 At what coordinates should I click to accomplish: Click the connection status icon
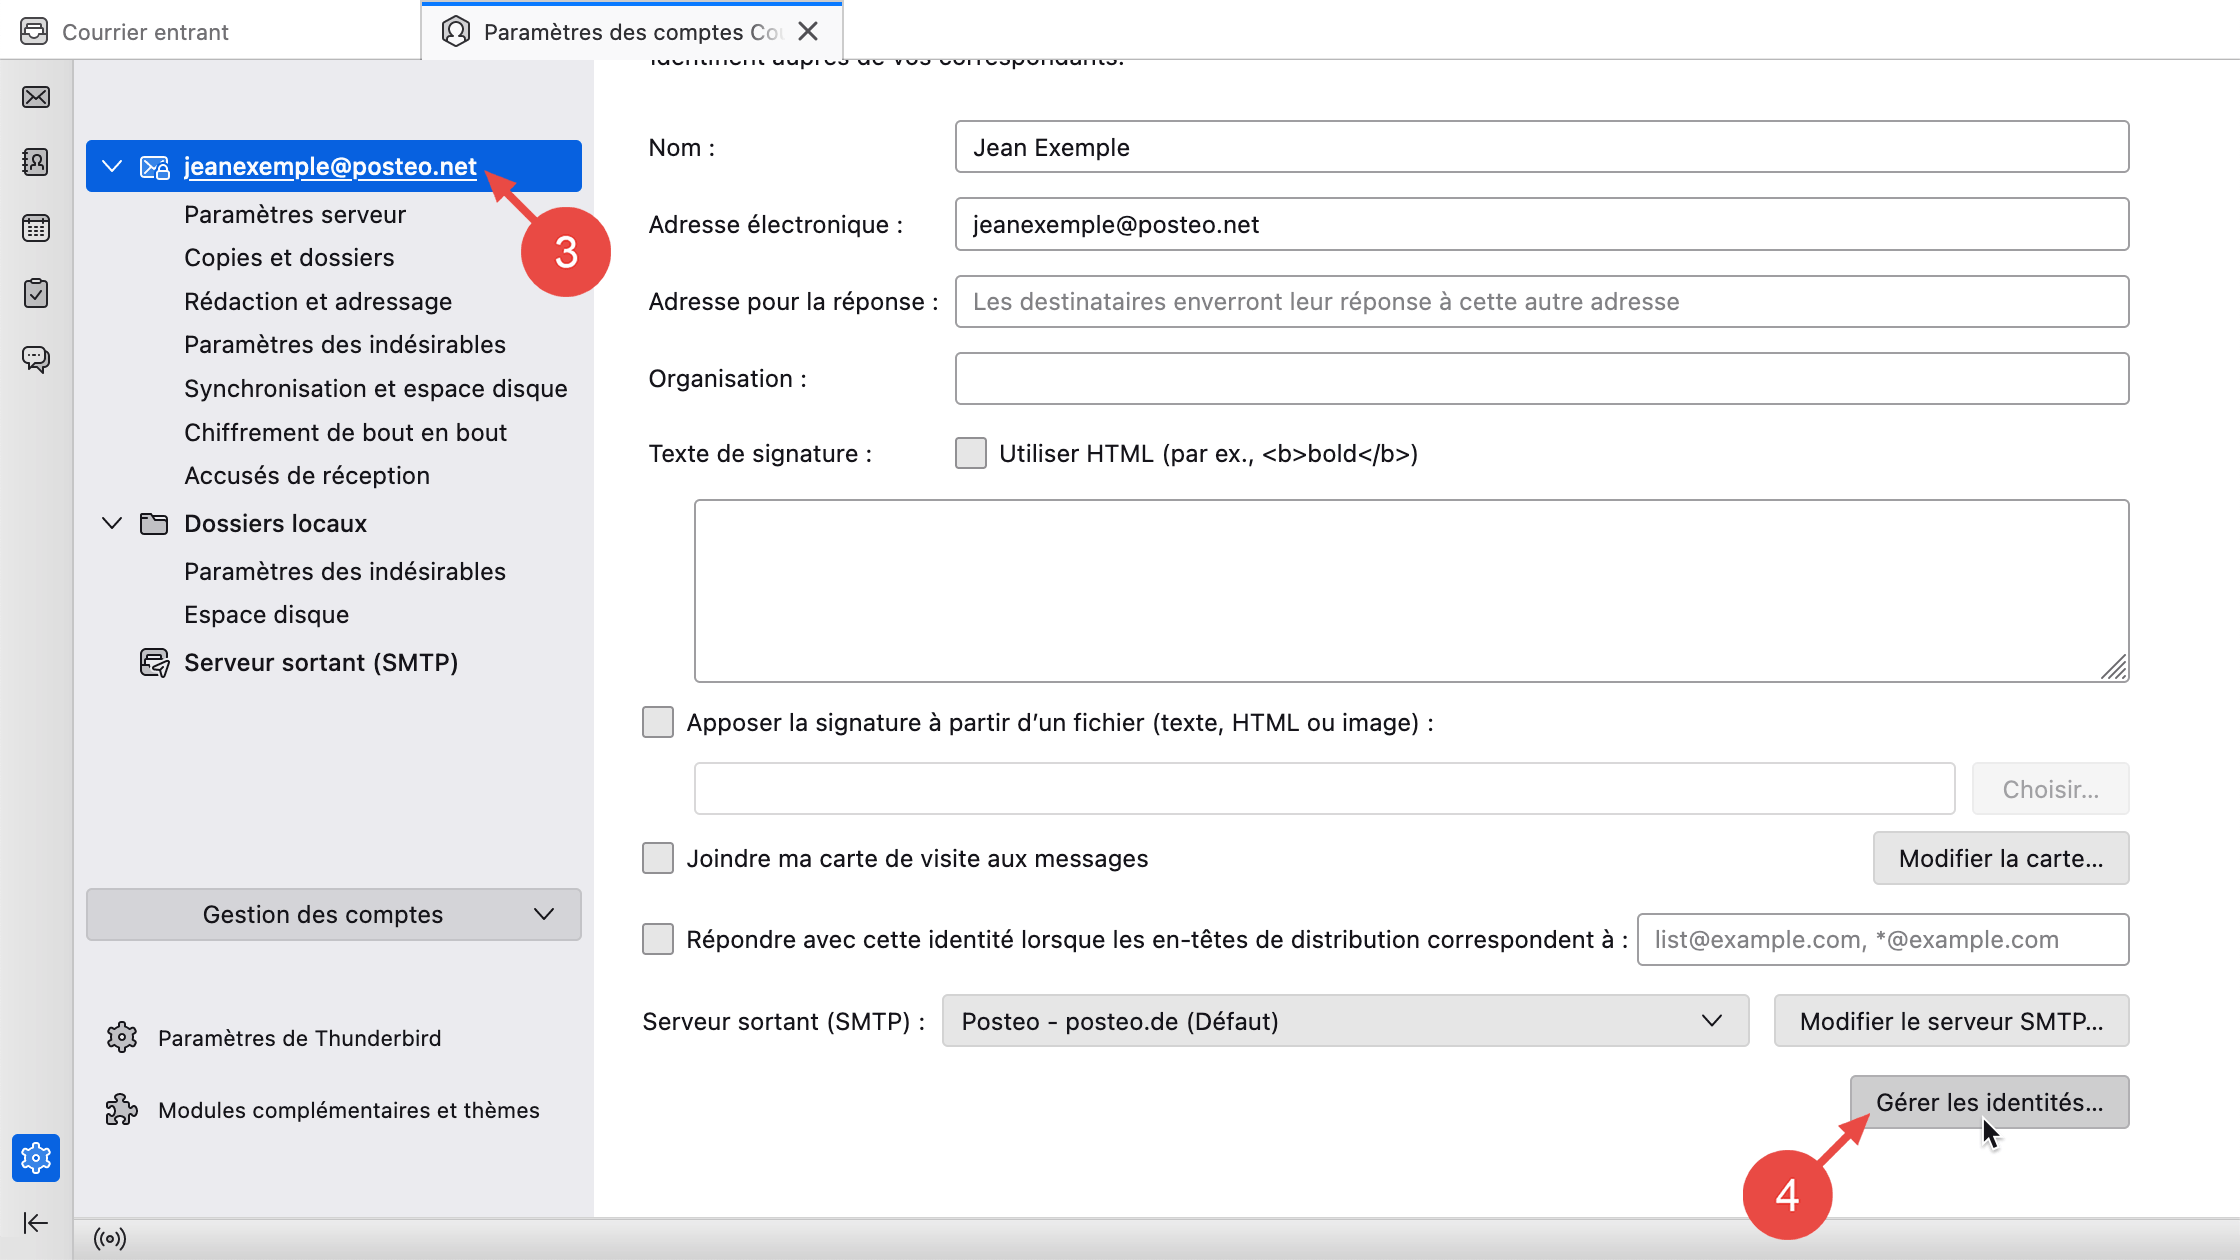pyautogui.click(x=110, y=1239)
